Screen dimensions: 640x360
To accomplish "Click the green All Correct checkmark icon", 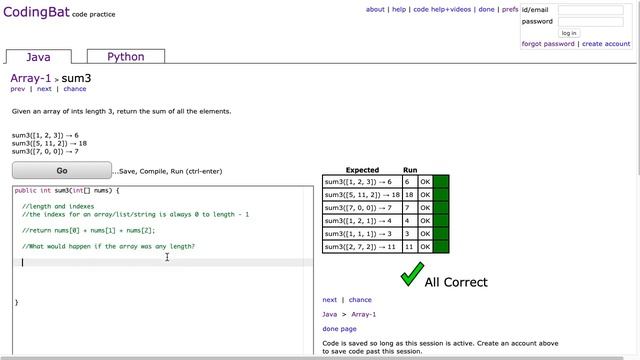I will 412,274.
